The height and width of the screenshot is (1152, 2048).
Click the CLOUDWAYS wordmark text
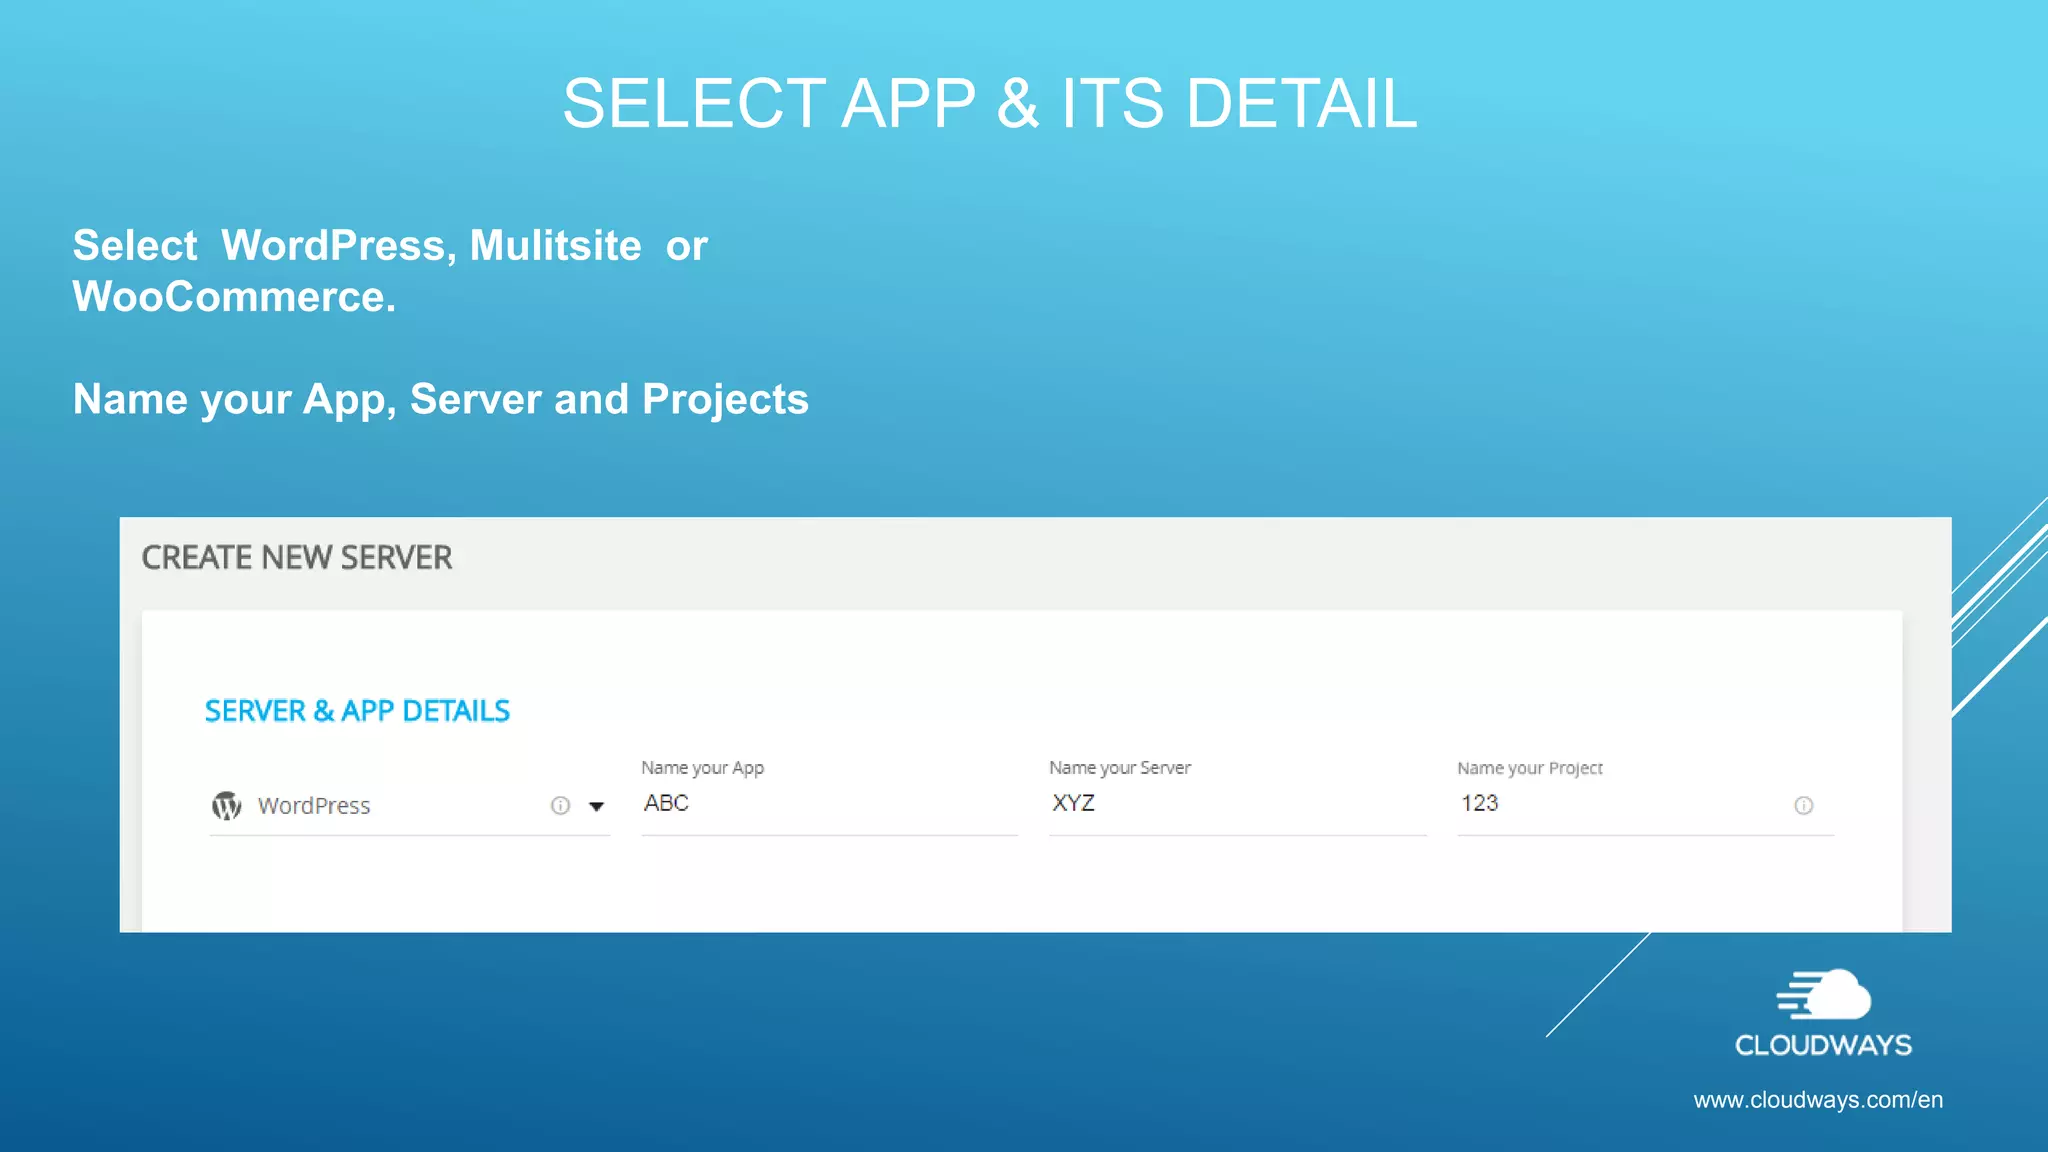tap(1823, 1045)
